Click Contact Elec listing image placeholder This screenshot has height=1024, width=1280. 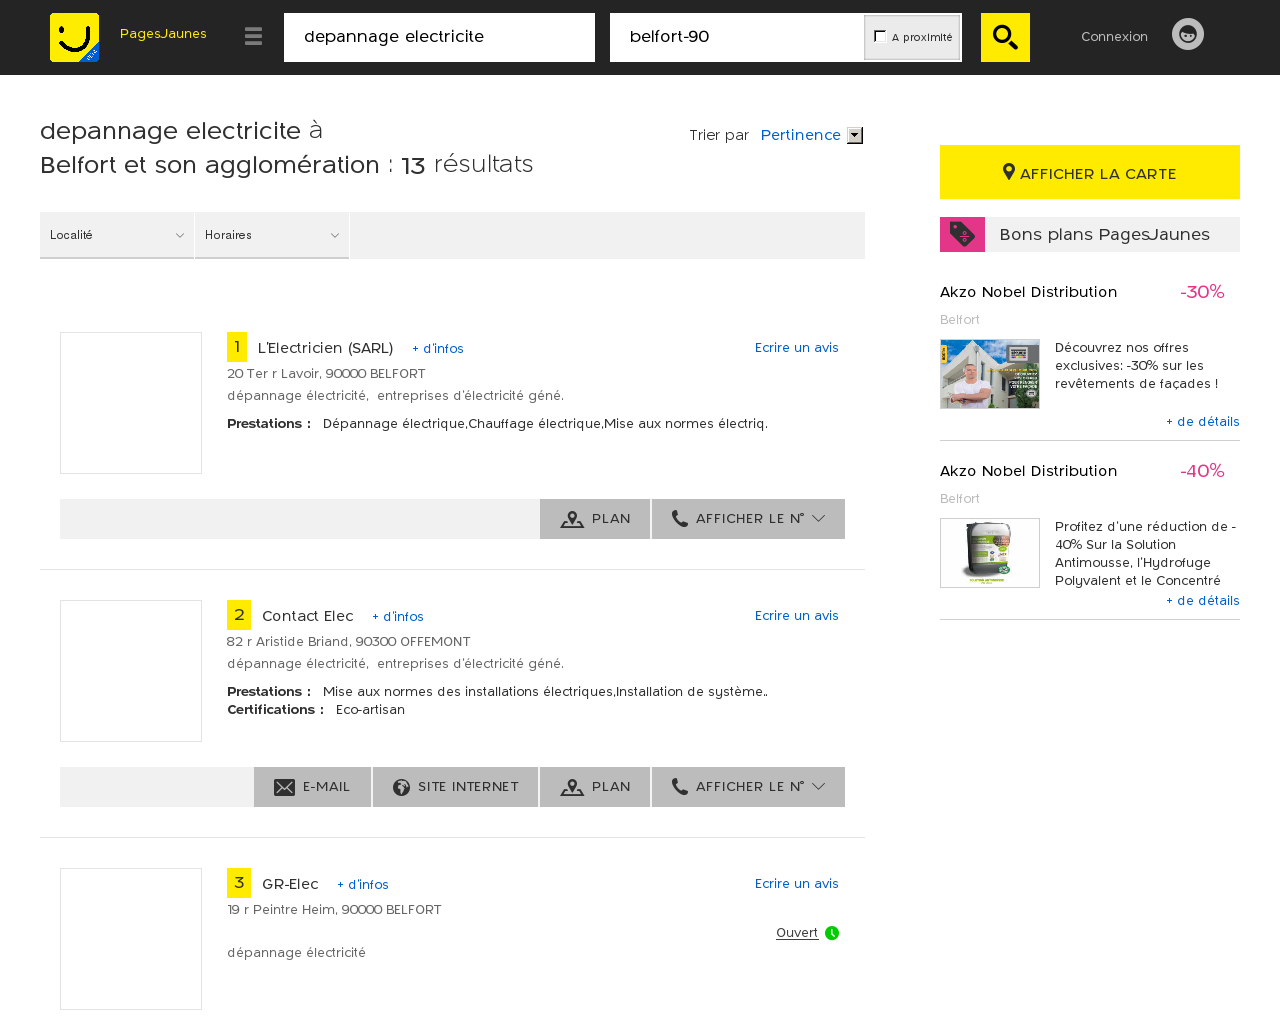coord(131,671)
